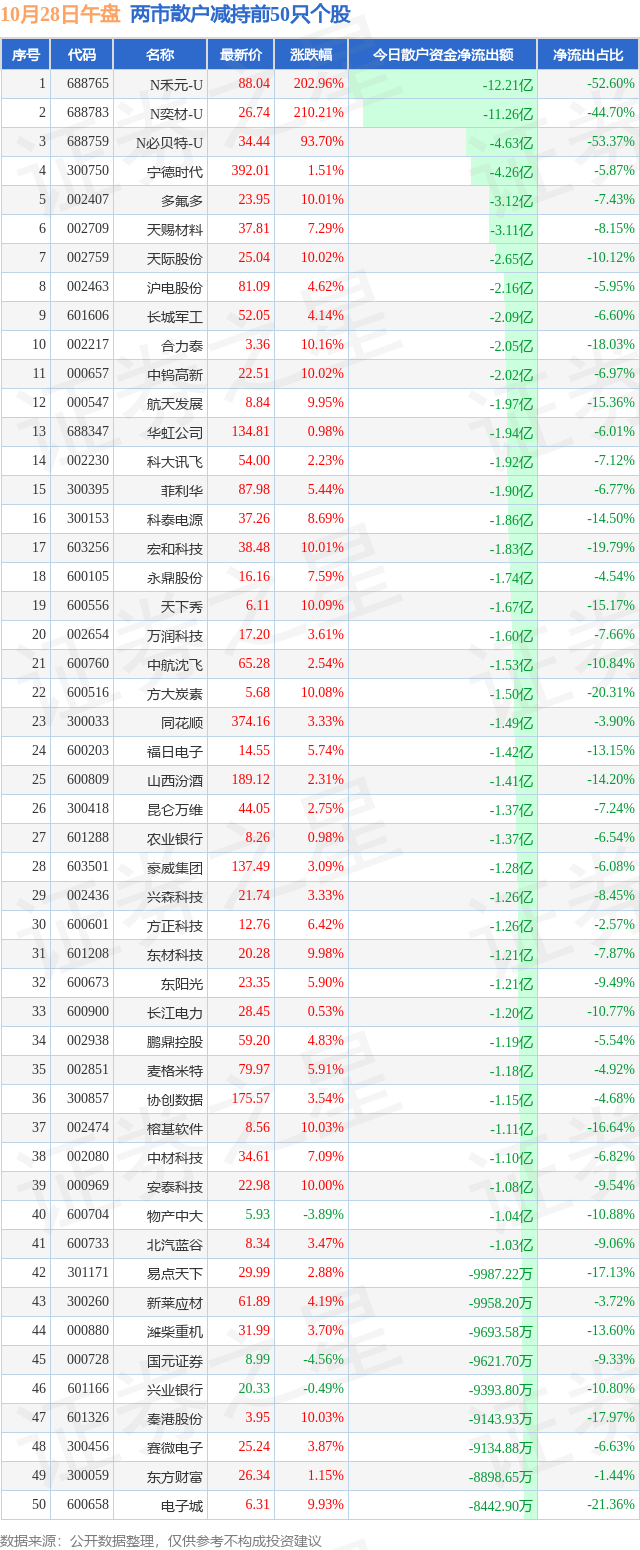Click stock name 沪电股份
This screenshot has width=640, height=1550.
175,287
